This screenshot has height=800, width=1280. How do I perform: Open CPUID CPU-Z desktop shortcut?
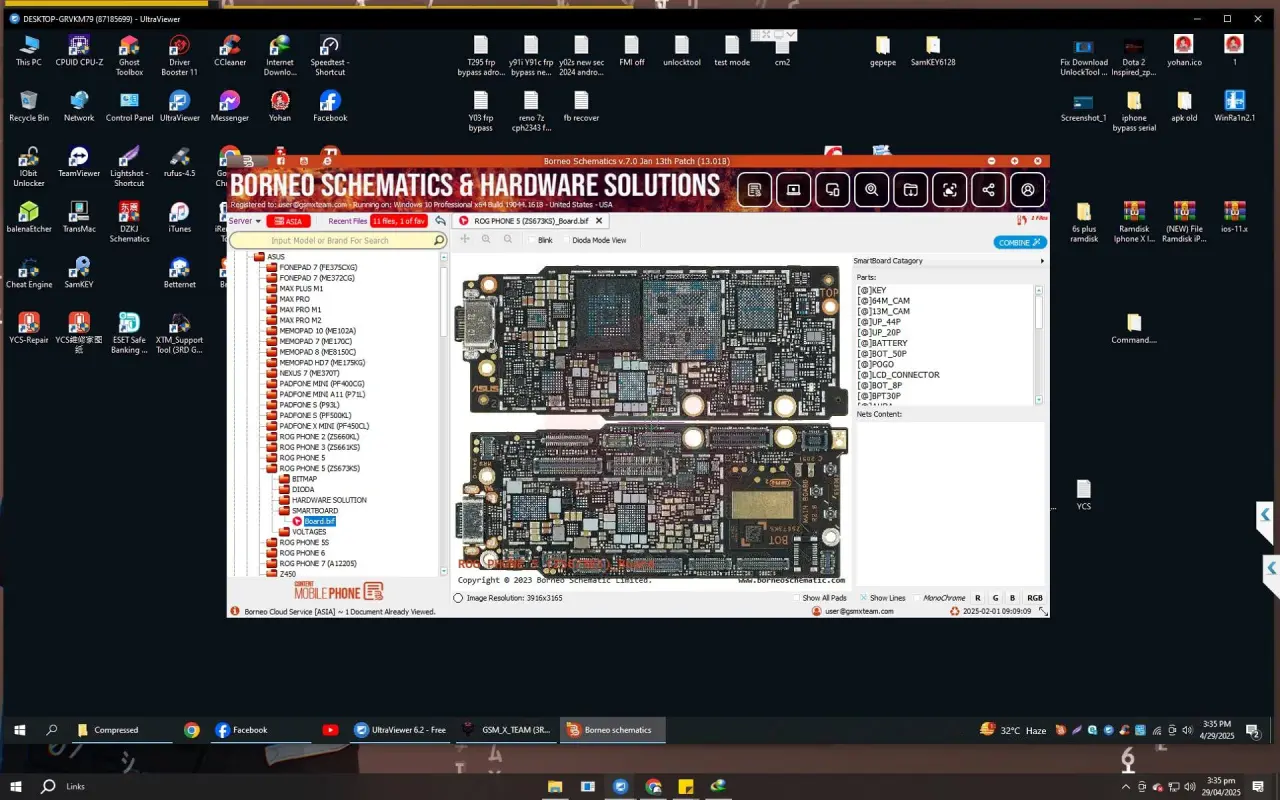tap(79, 53)
